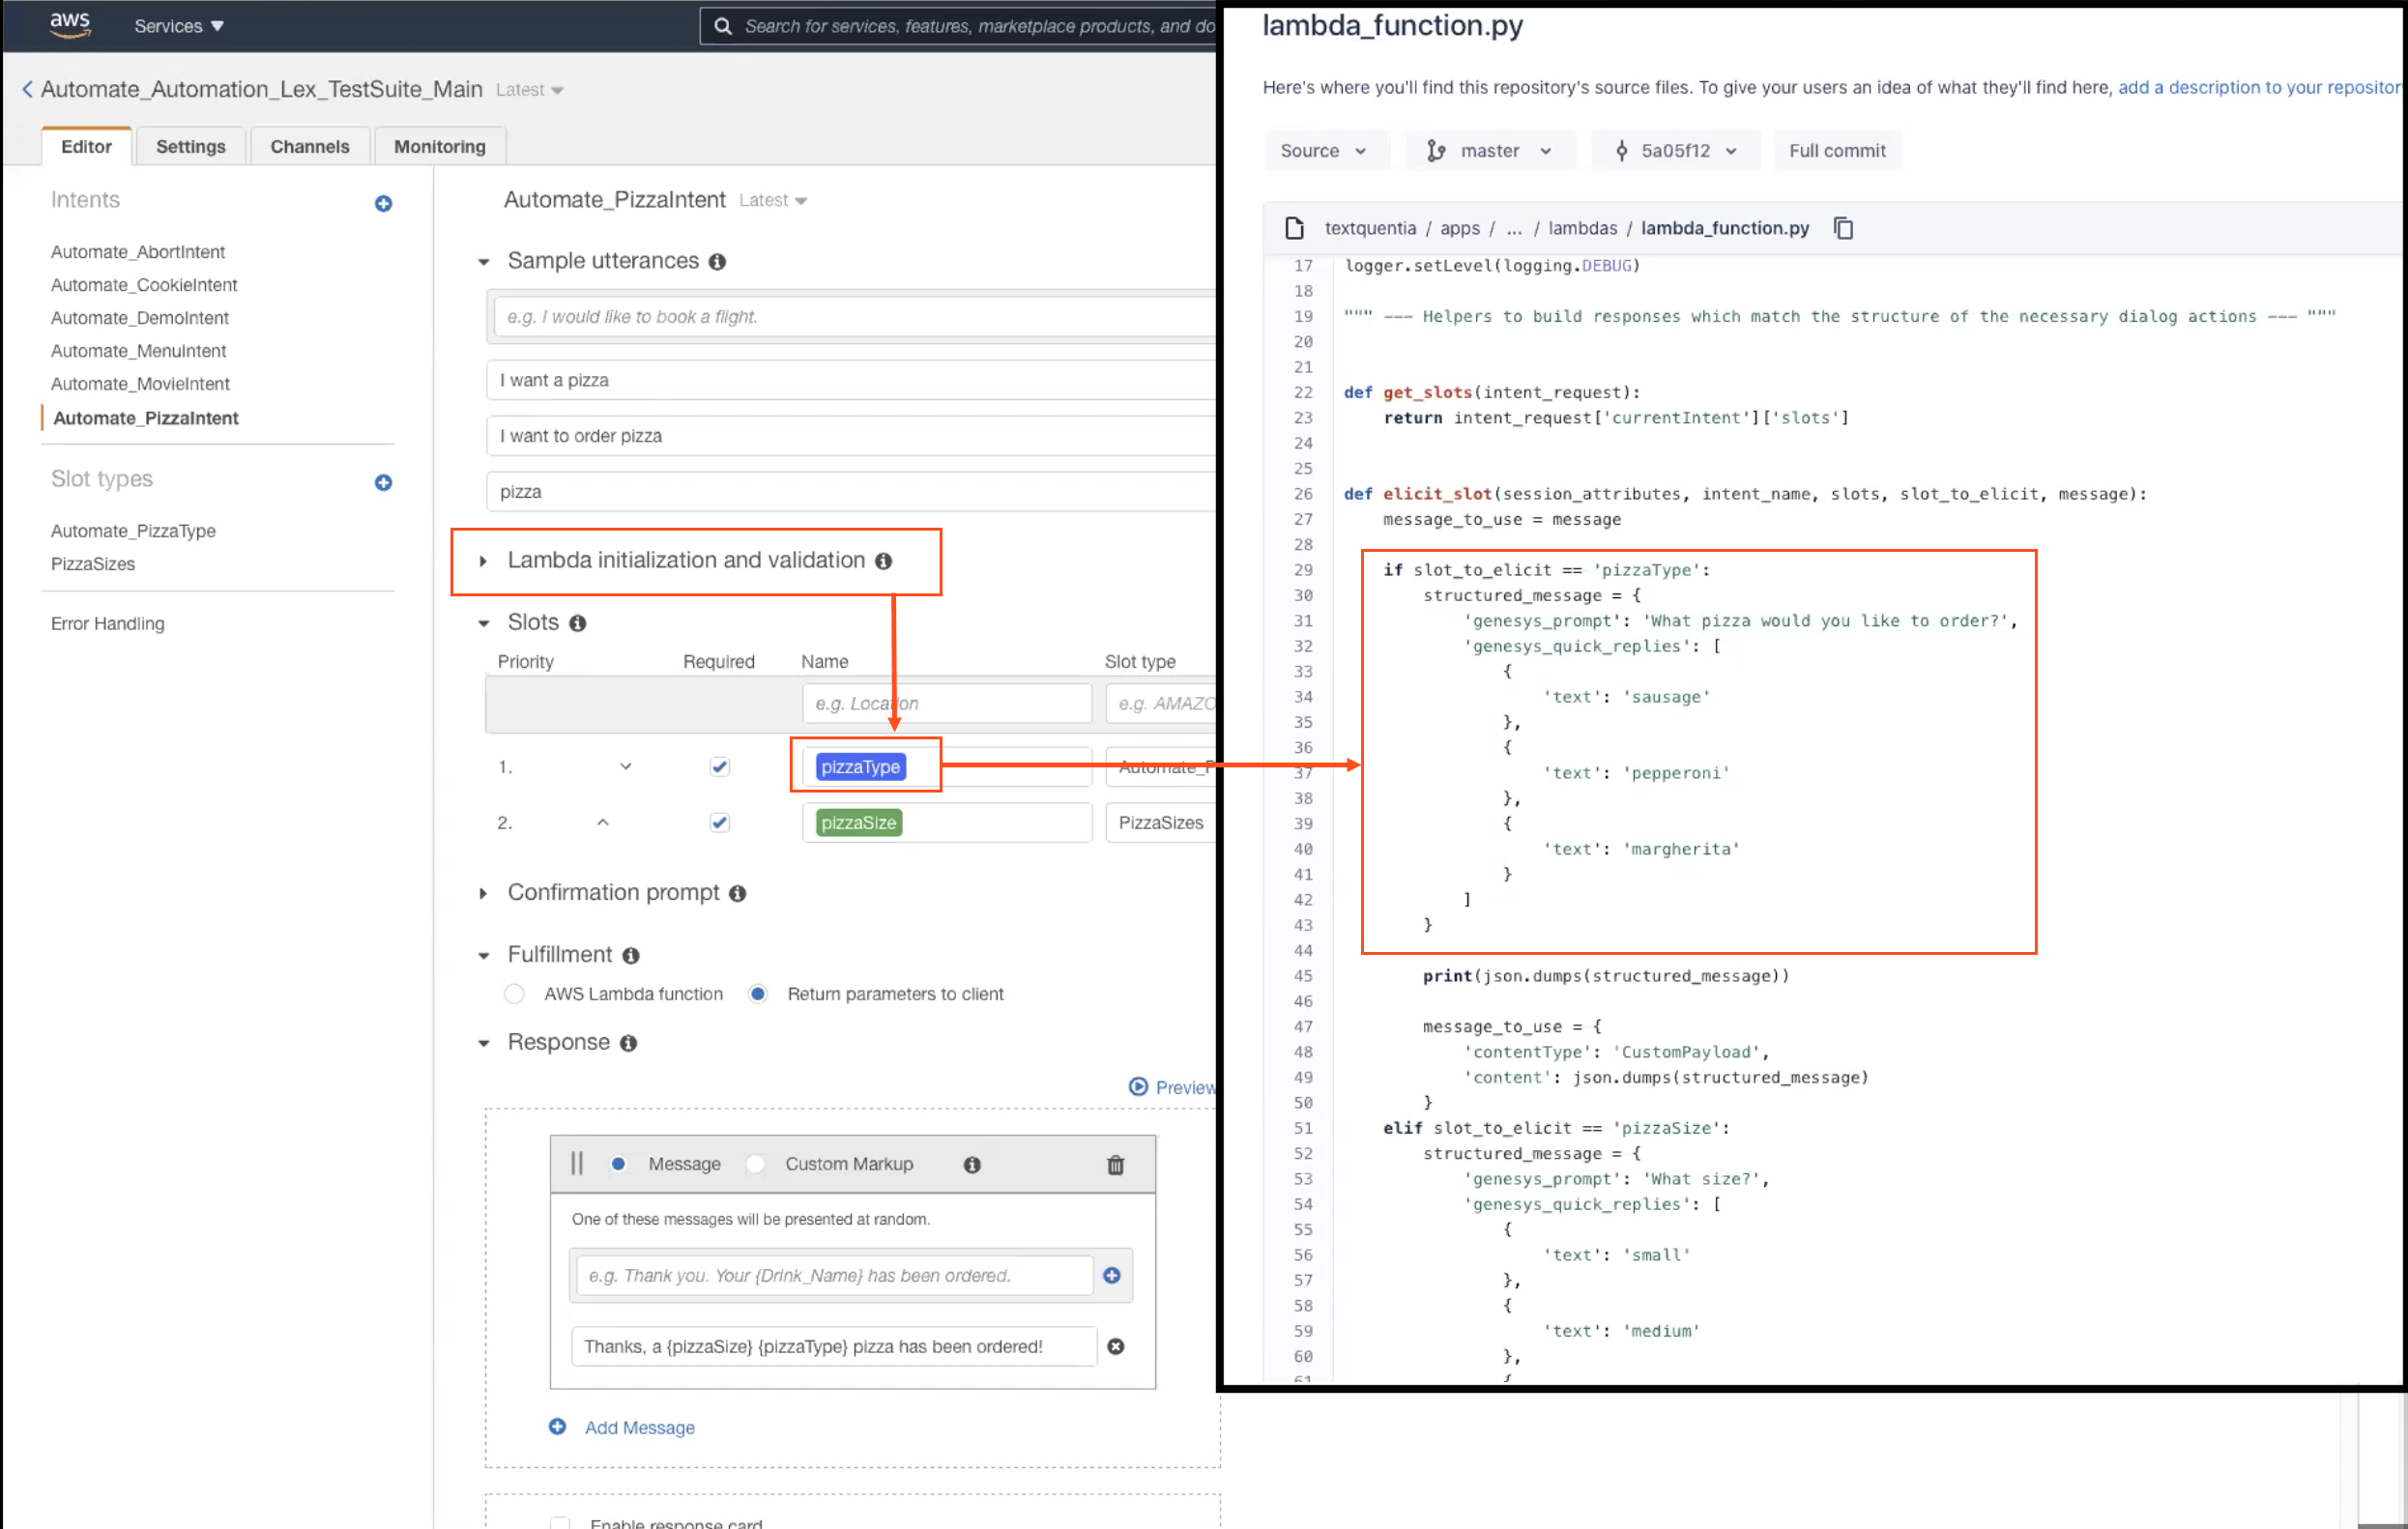2408x1529 pixels.
Task: Click the plus icon to add typed message
Action: pyautogui.click(x=1111, y=1275)
